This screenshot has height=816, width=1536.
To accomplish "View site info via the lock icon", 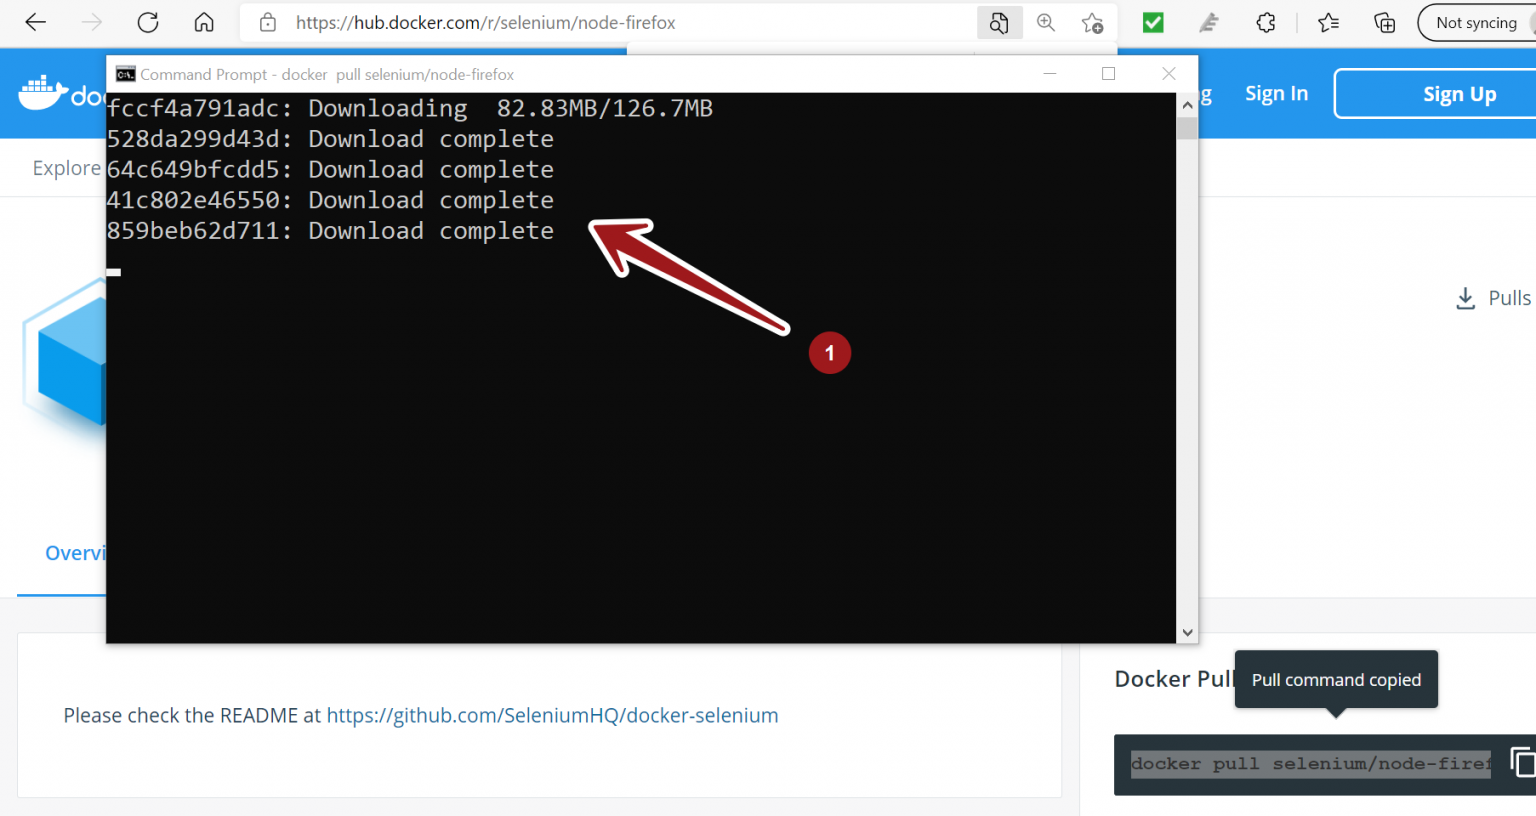I will coord(268,22).
